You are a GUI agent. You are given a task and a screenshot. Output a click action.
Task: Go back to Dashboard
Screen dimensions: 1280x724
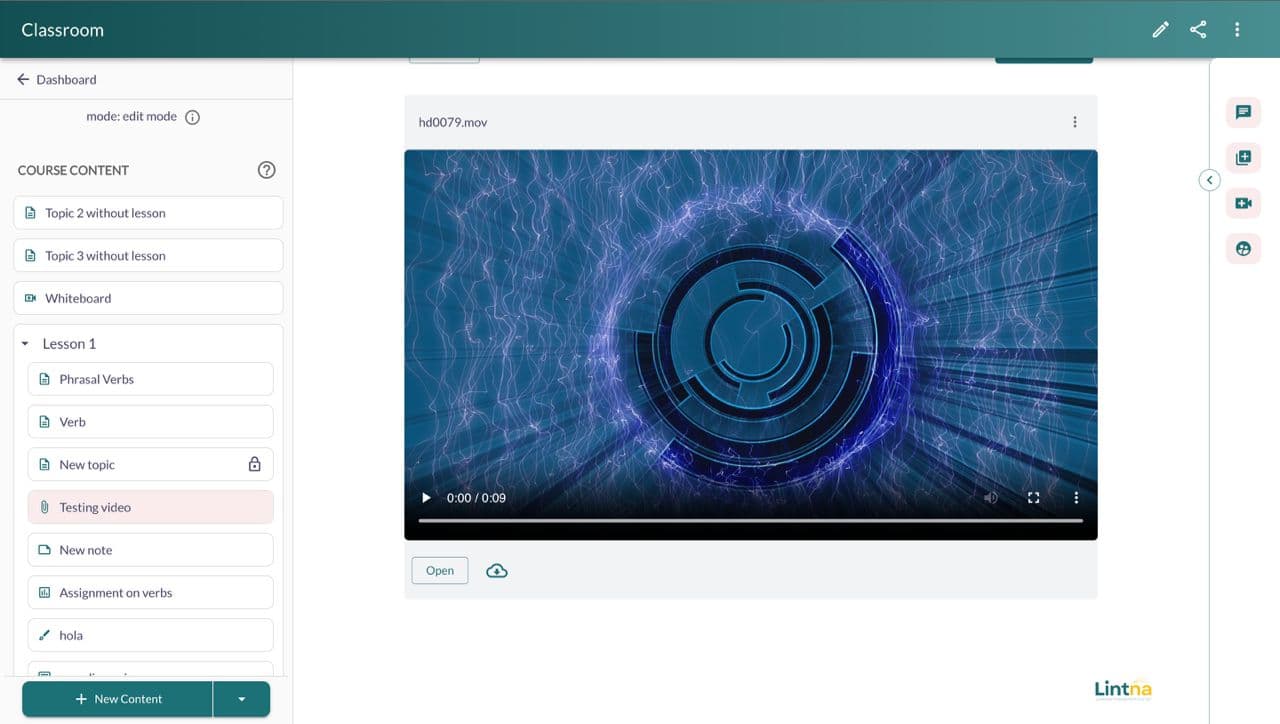[x=57, y=80]
